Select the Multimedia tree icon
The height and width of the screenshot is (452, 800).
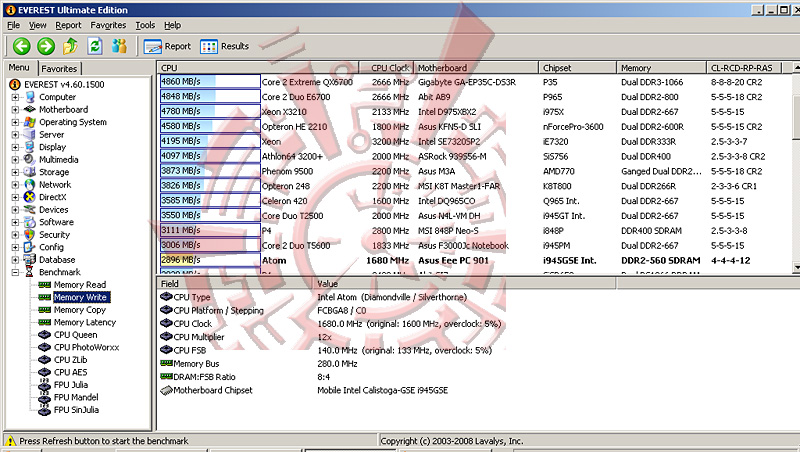coord(30,160)
